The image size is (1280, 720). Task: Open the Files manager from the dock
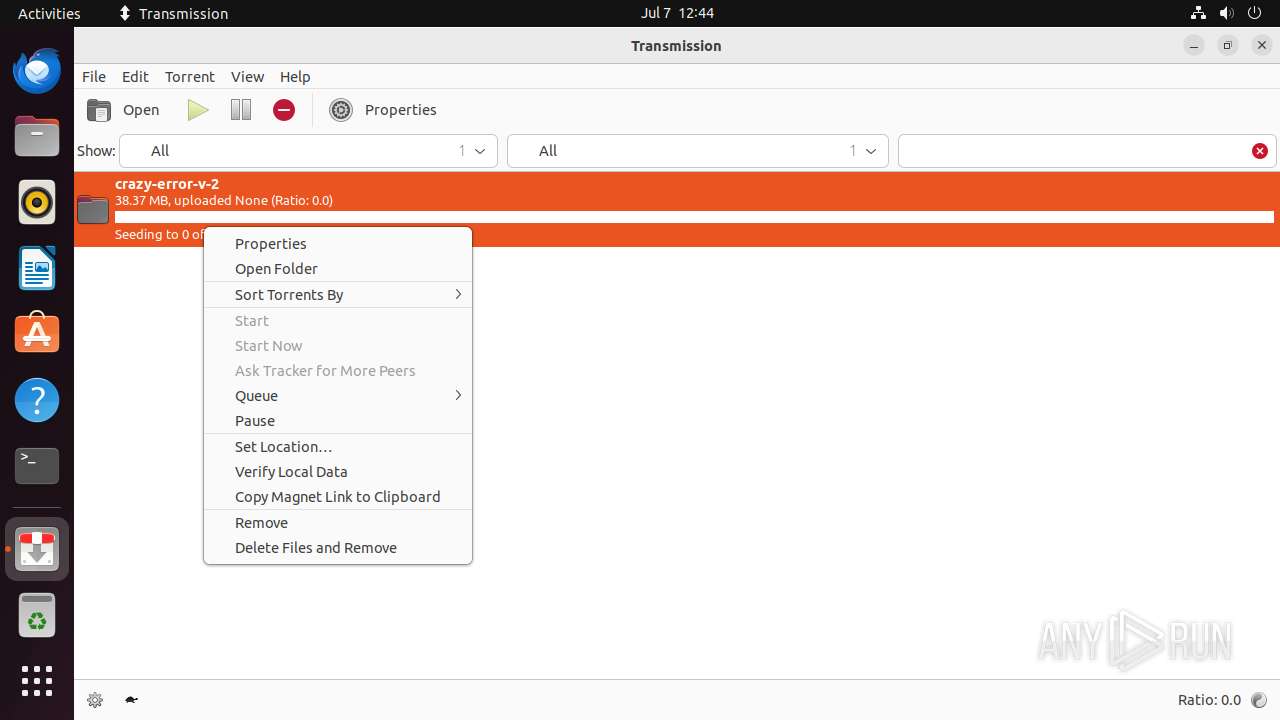click(37, 137)
